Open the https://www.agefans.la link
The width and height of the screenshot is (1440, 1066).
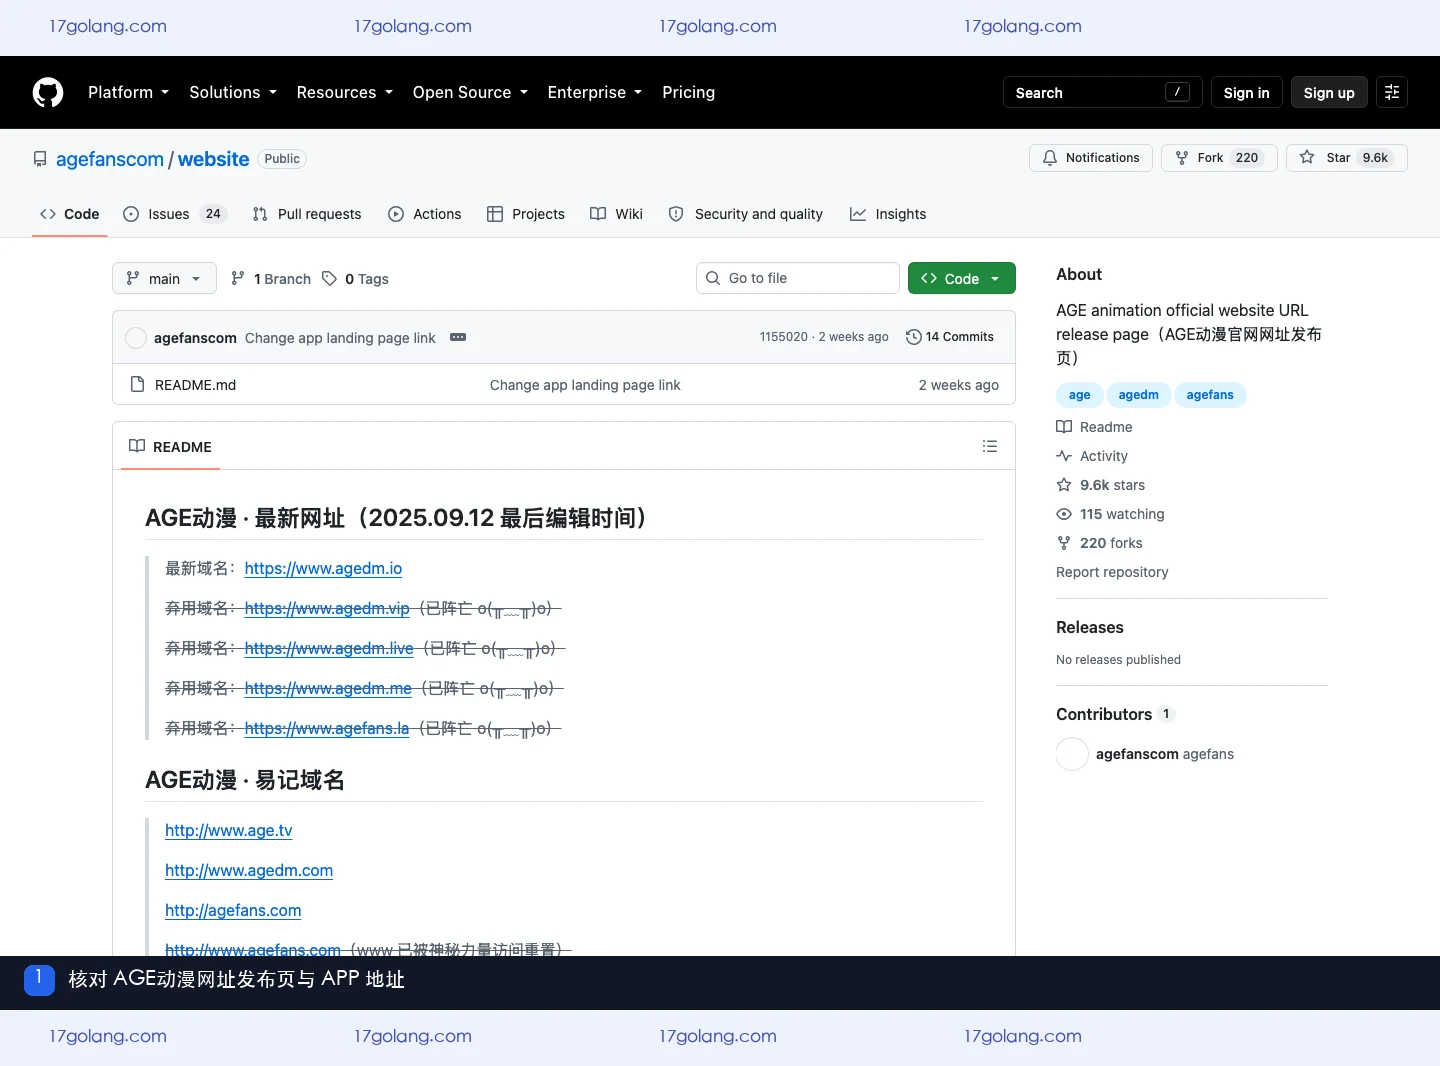327,728
